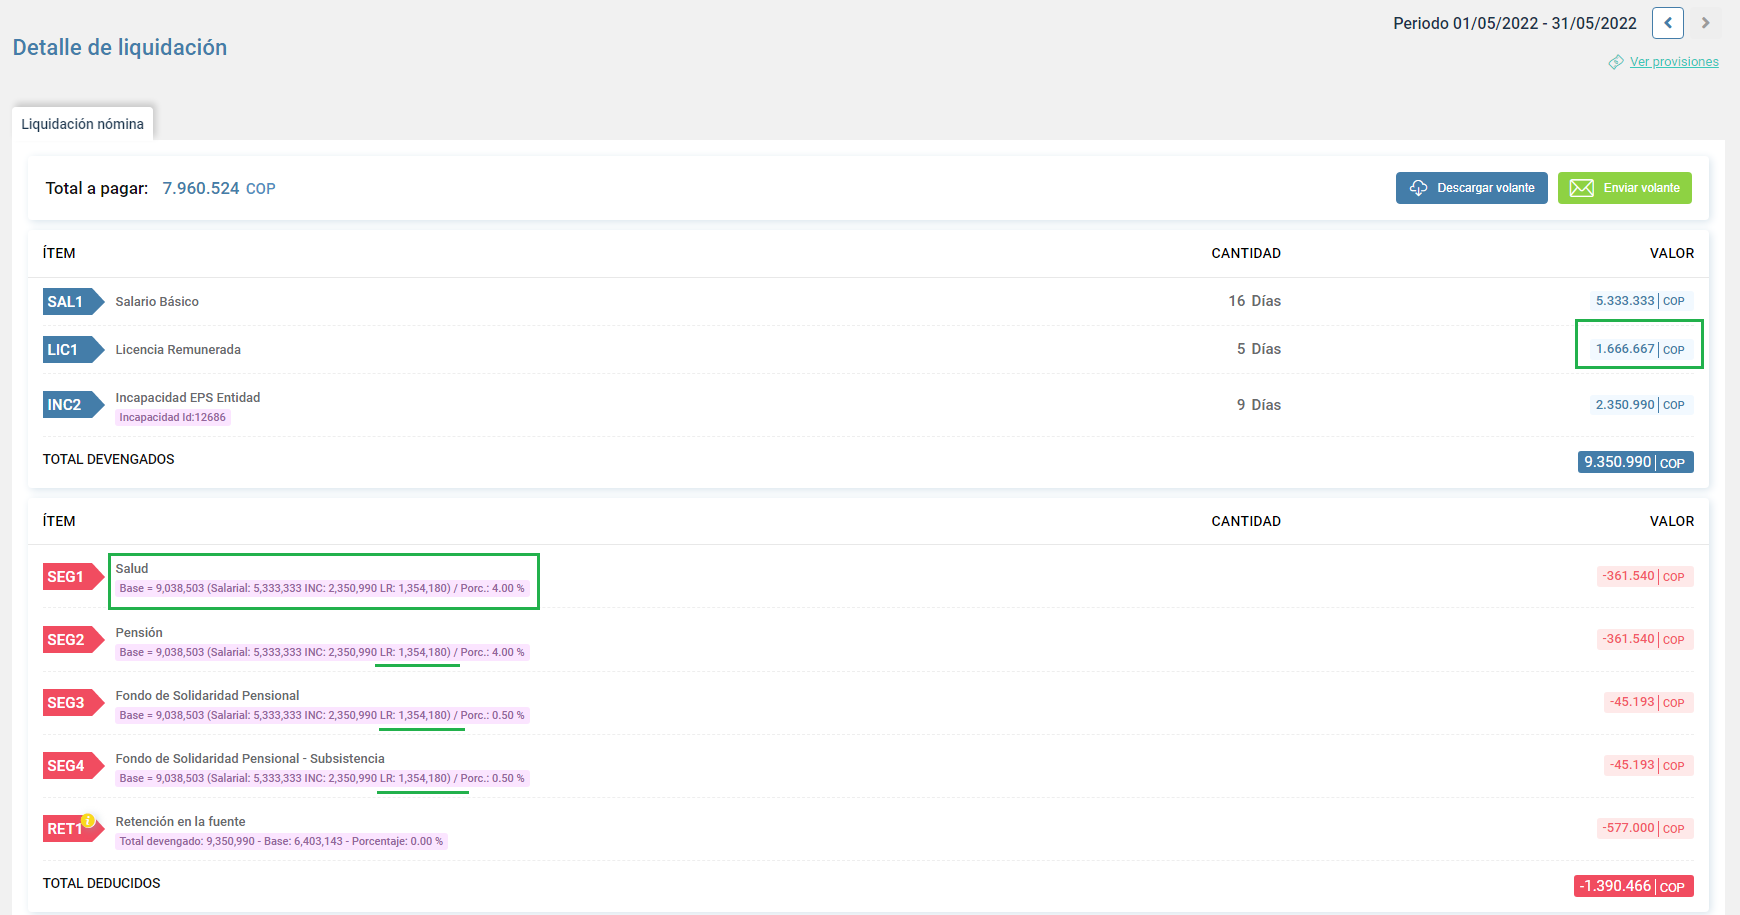Click the 5 Días quantity
This screenshot has width=1740, height=915.
tap(1259, 349)
